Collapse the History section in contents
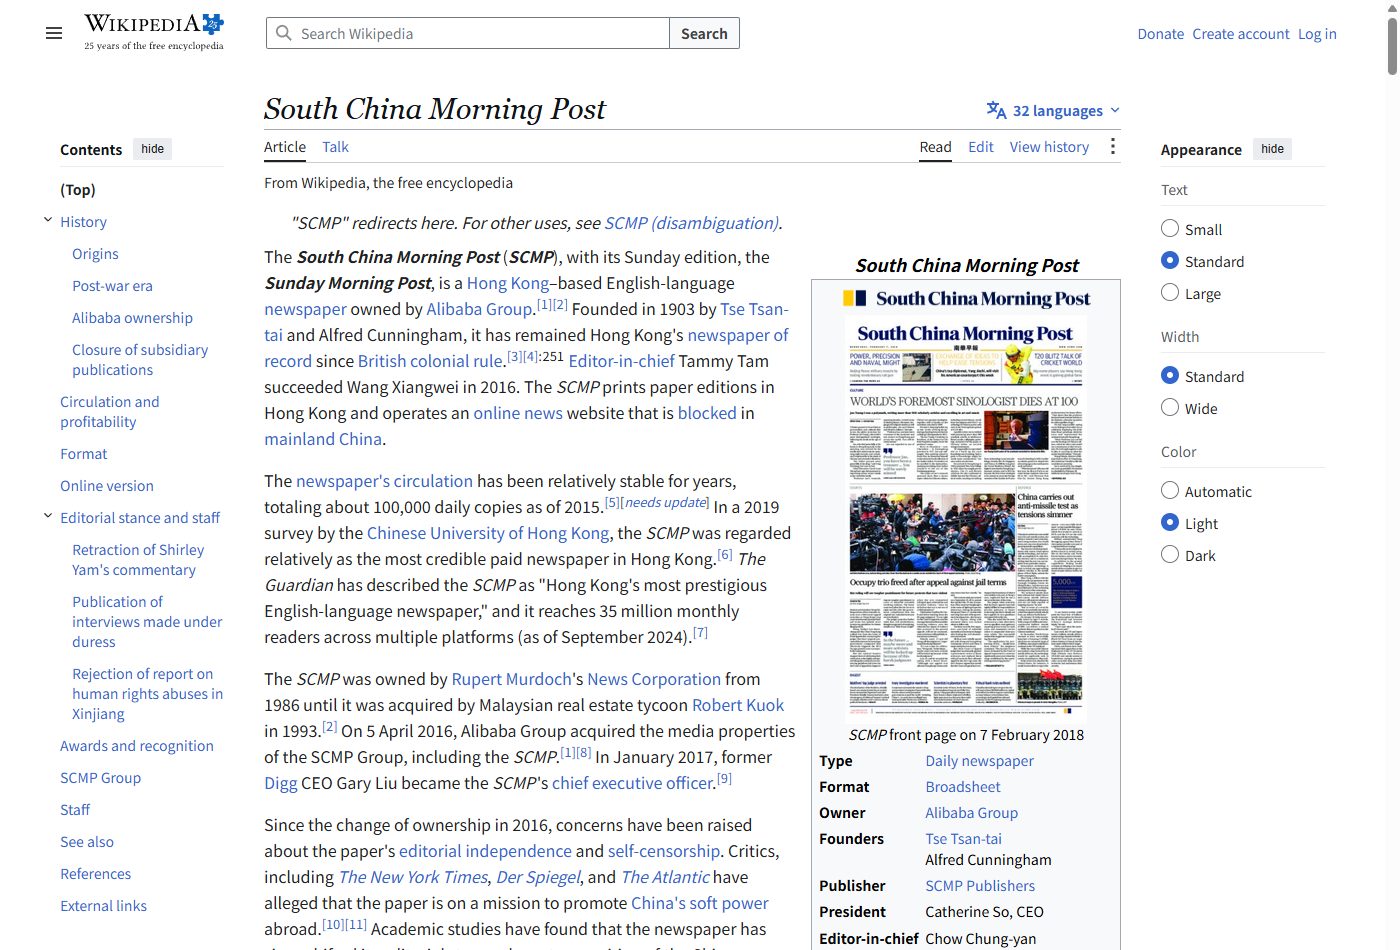Screen dimensions: 1400x950 point(47,220)
